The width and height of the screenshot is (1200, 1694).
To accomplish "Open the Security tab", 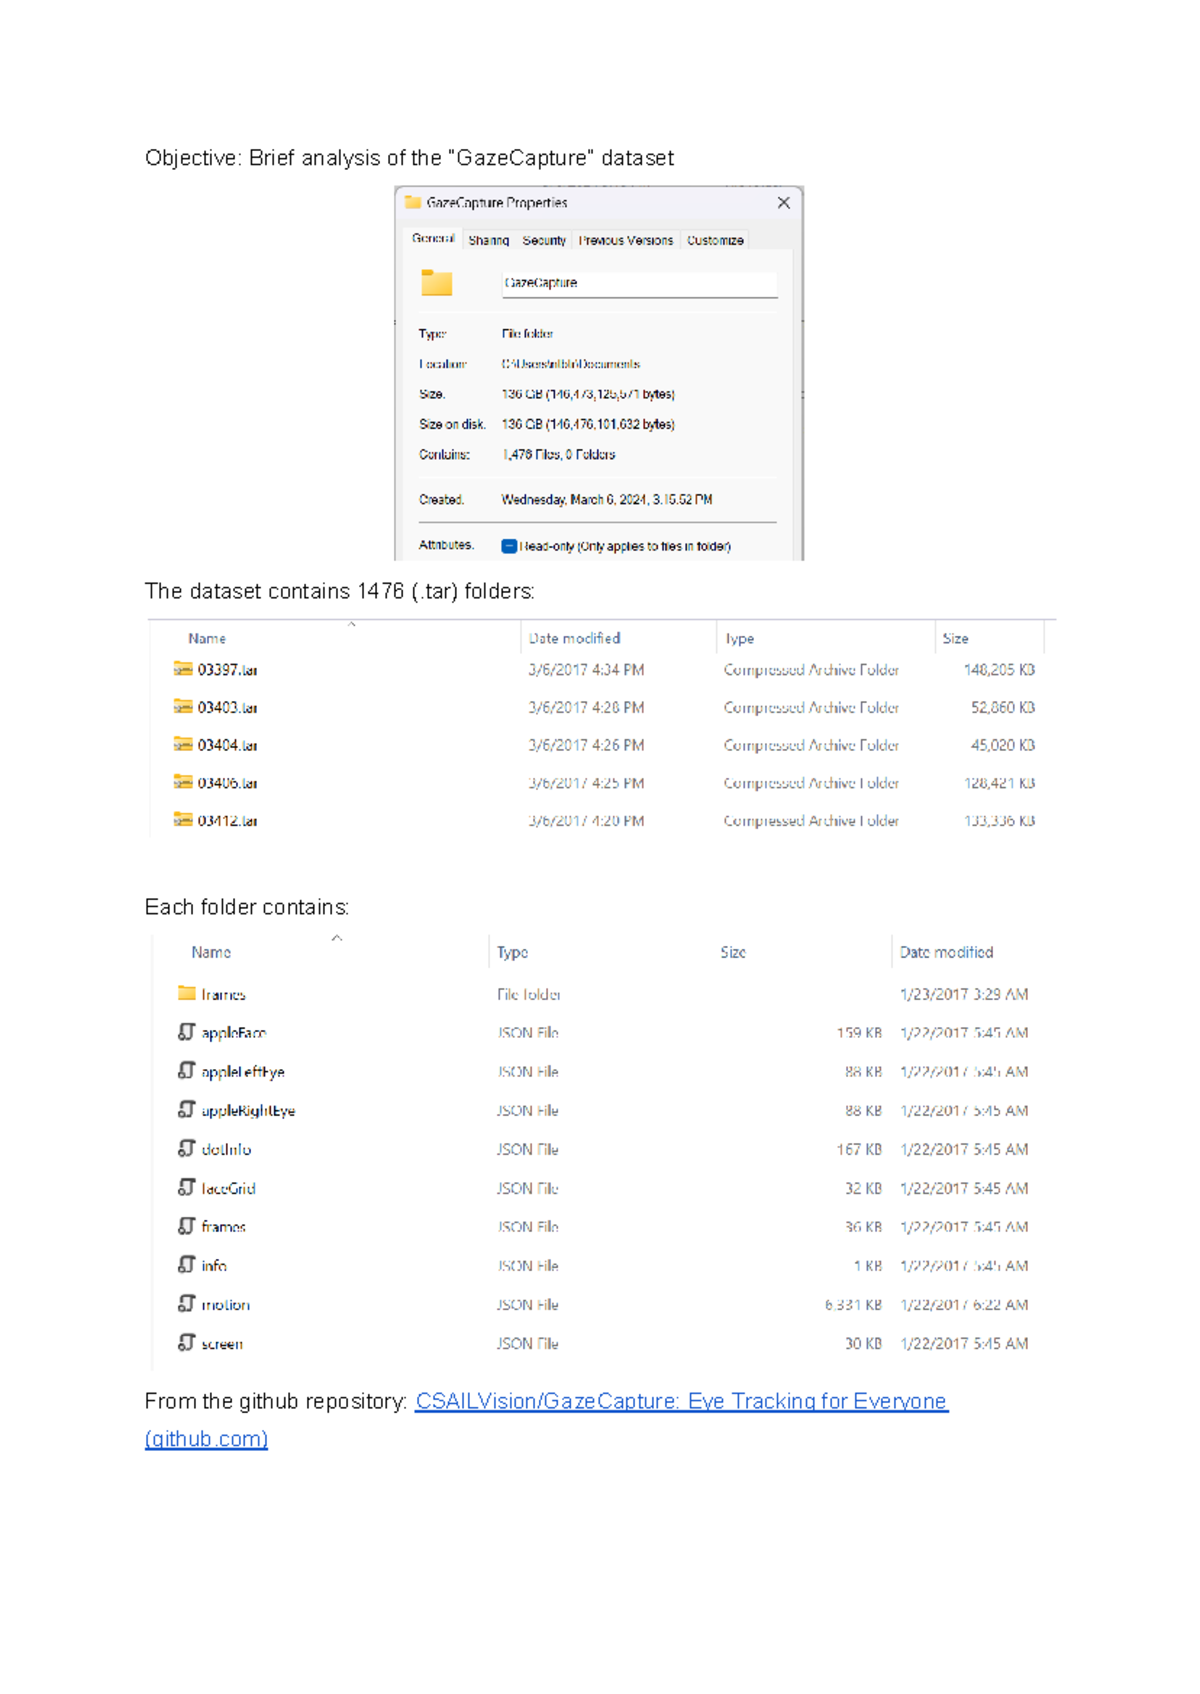I will 544,240.
